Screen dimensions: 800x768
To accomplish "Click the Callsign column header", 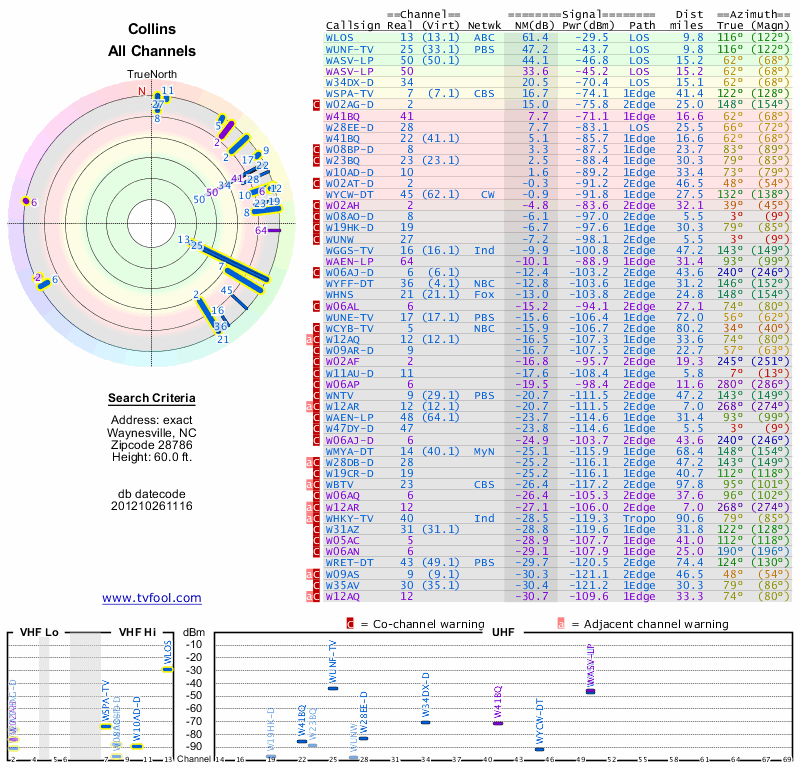I will click(353, 26).
